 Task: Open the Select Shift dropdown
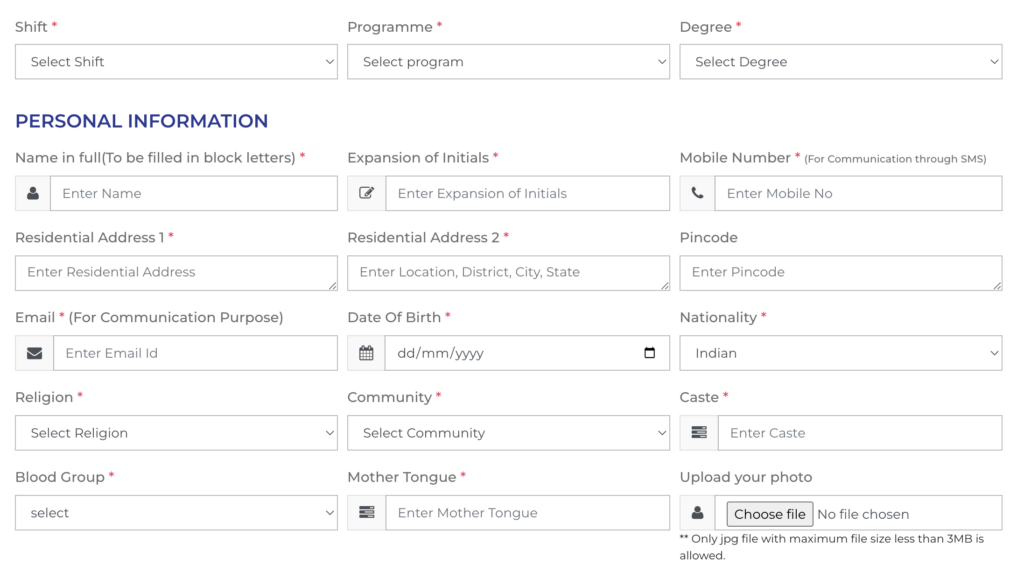click(x=176, y=61)
